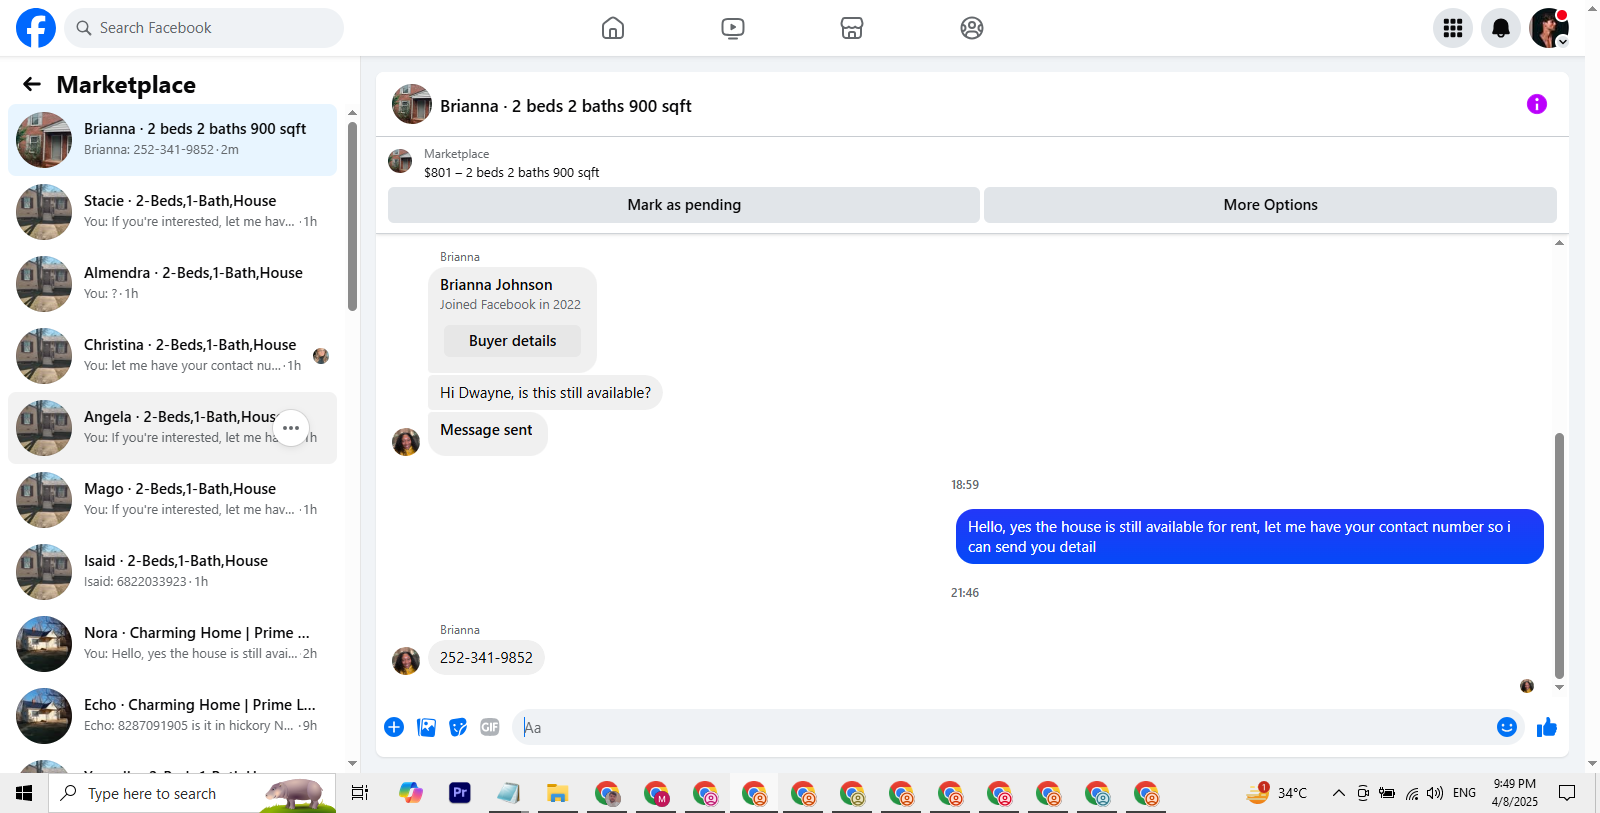Send a thumbs-up like
This screenshot has height=813, width=1600.
coord(1547,727)
